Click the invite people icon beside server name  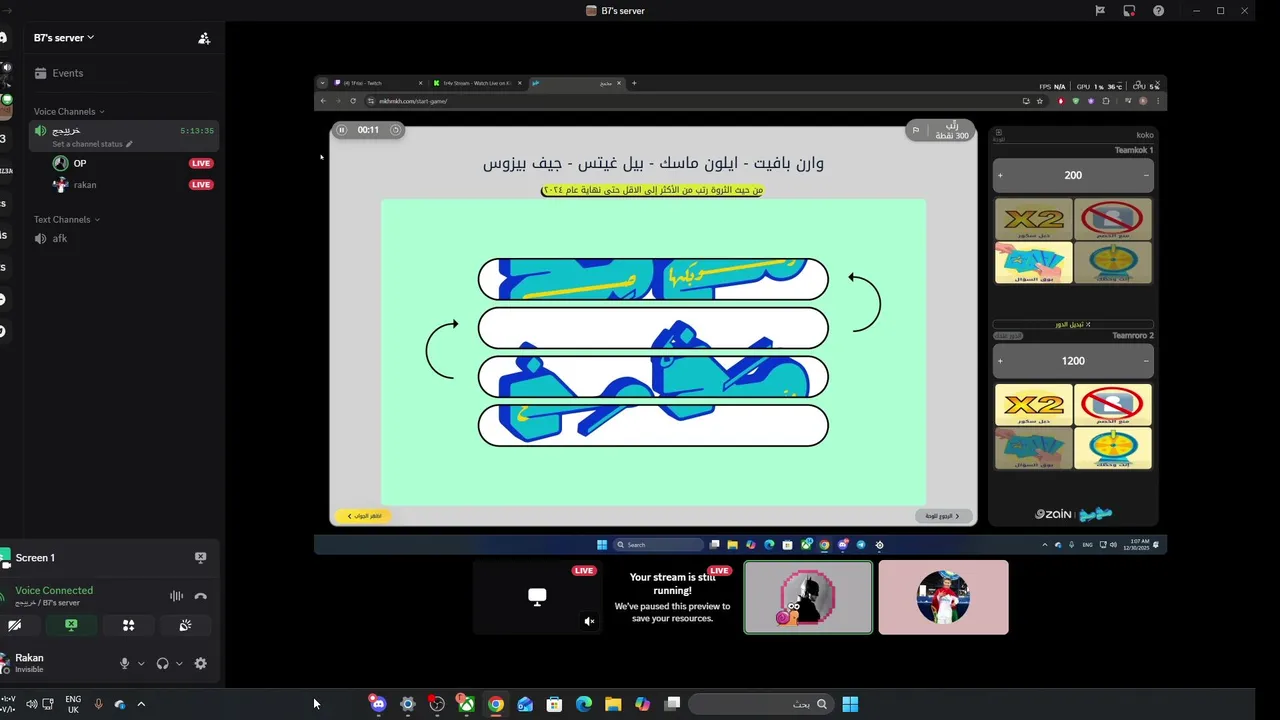(x=204, y=38)
